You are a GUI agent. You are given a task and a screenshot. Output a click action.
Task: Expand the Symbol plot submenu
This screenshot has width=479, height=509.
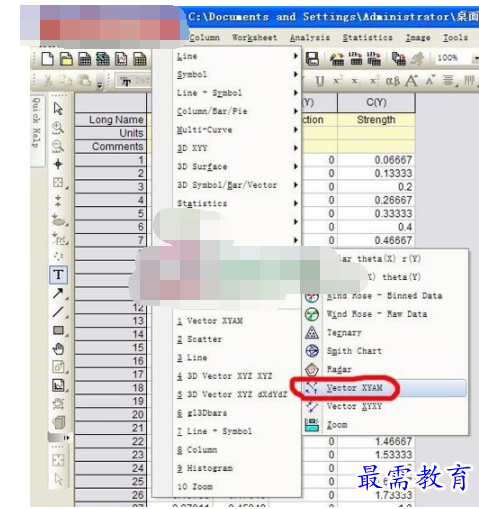[x=236, y=74]
